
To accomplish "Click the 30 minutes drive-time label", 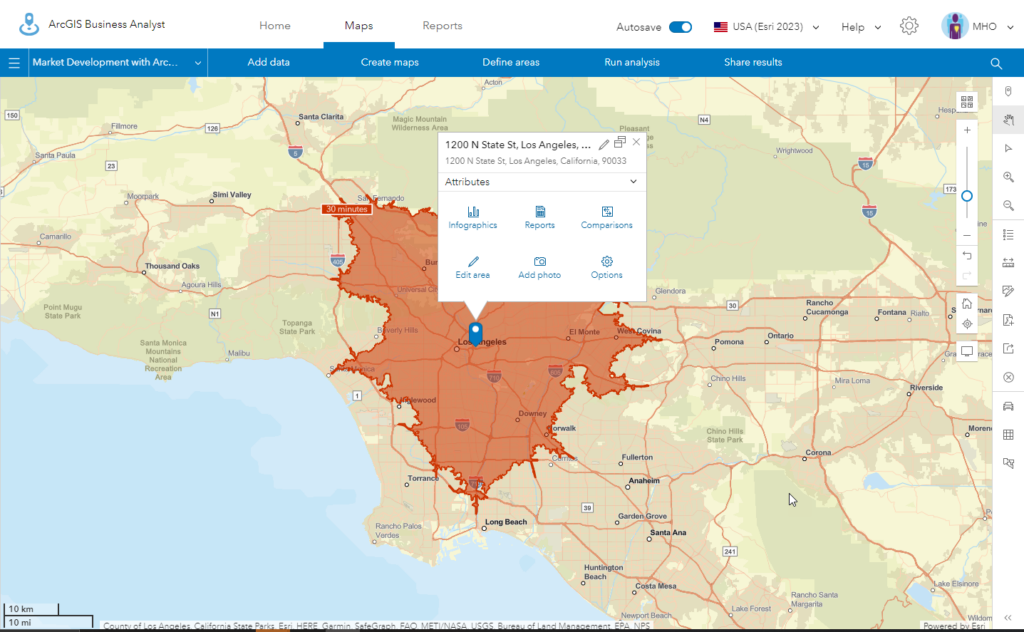I will point(347,209).
